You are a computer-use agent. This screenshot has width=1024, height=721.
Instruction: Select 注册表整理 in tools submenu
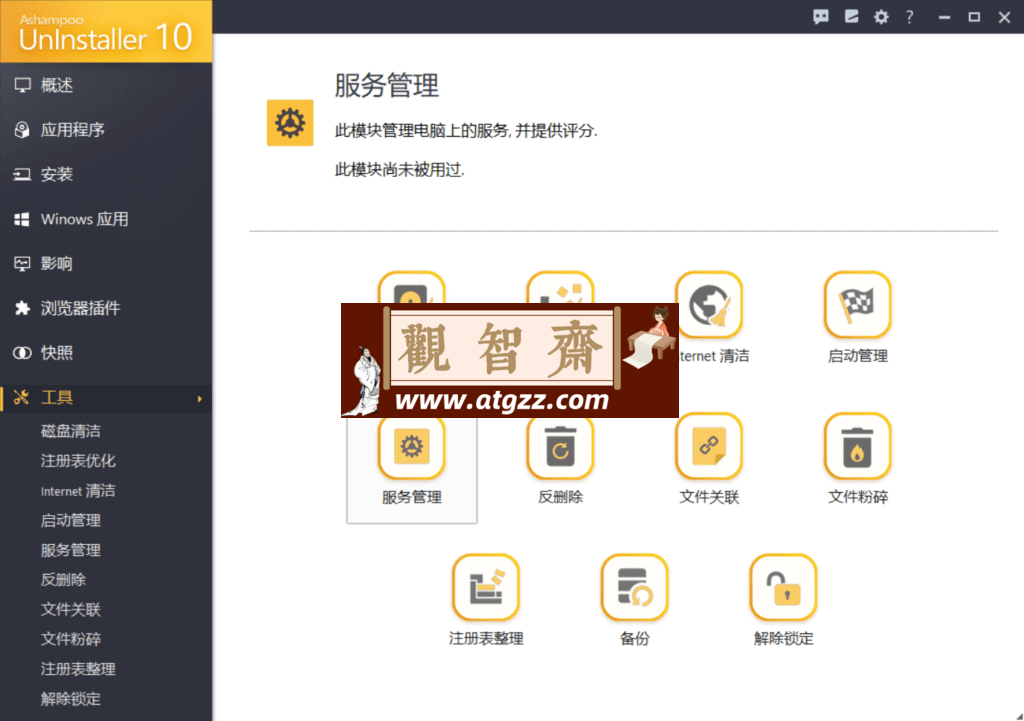tap(78, 669)
